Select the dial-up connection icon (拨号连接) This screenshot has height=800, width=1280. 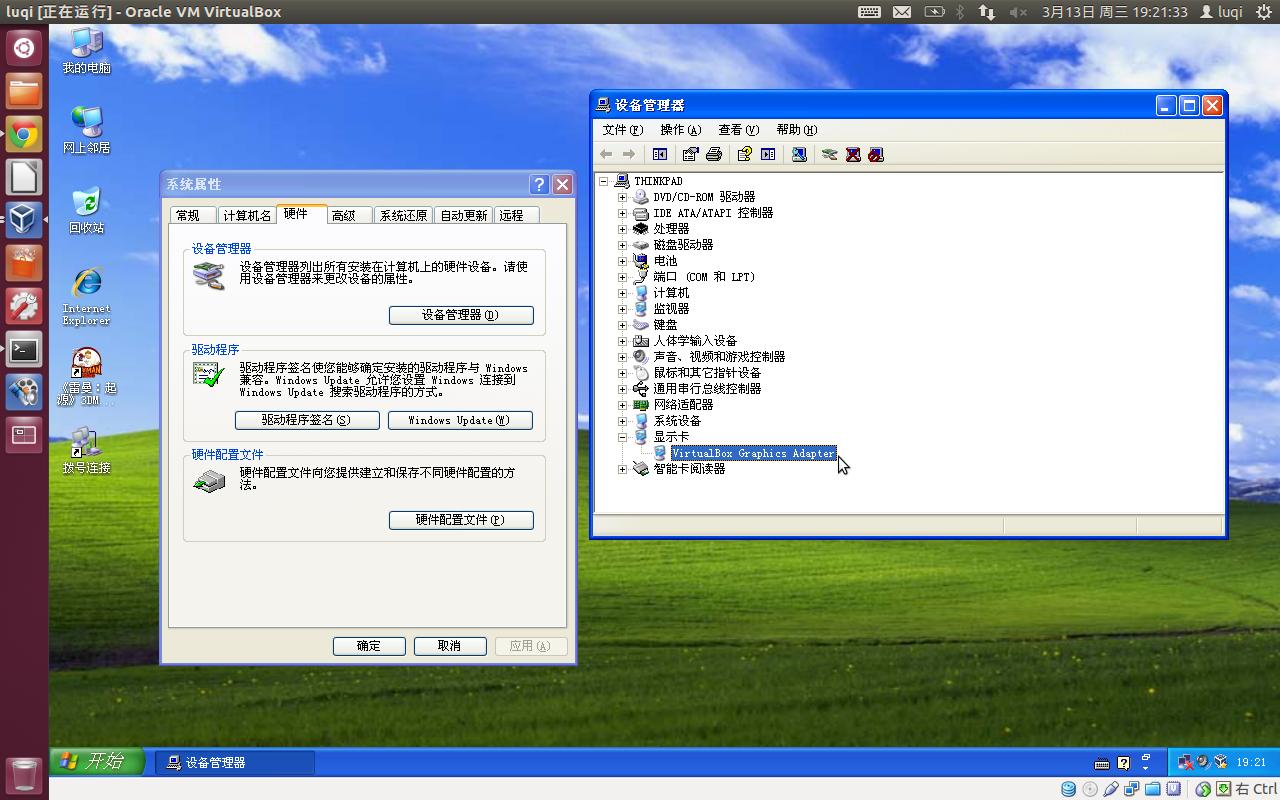[87, 450]
